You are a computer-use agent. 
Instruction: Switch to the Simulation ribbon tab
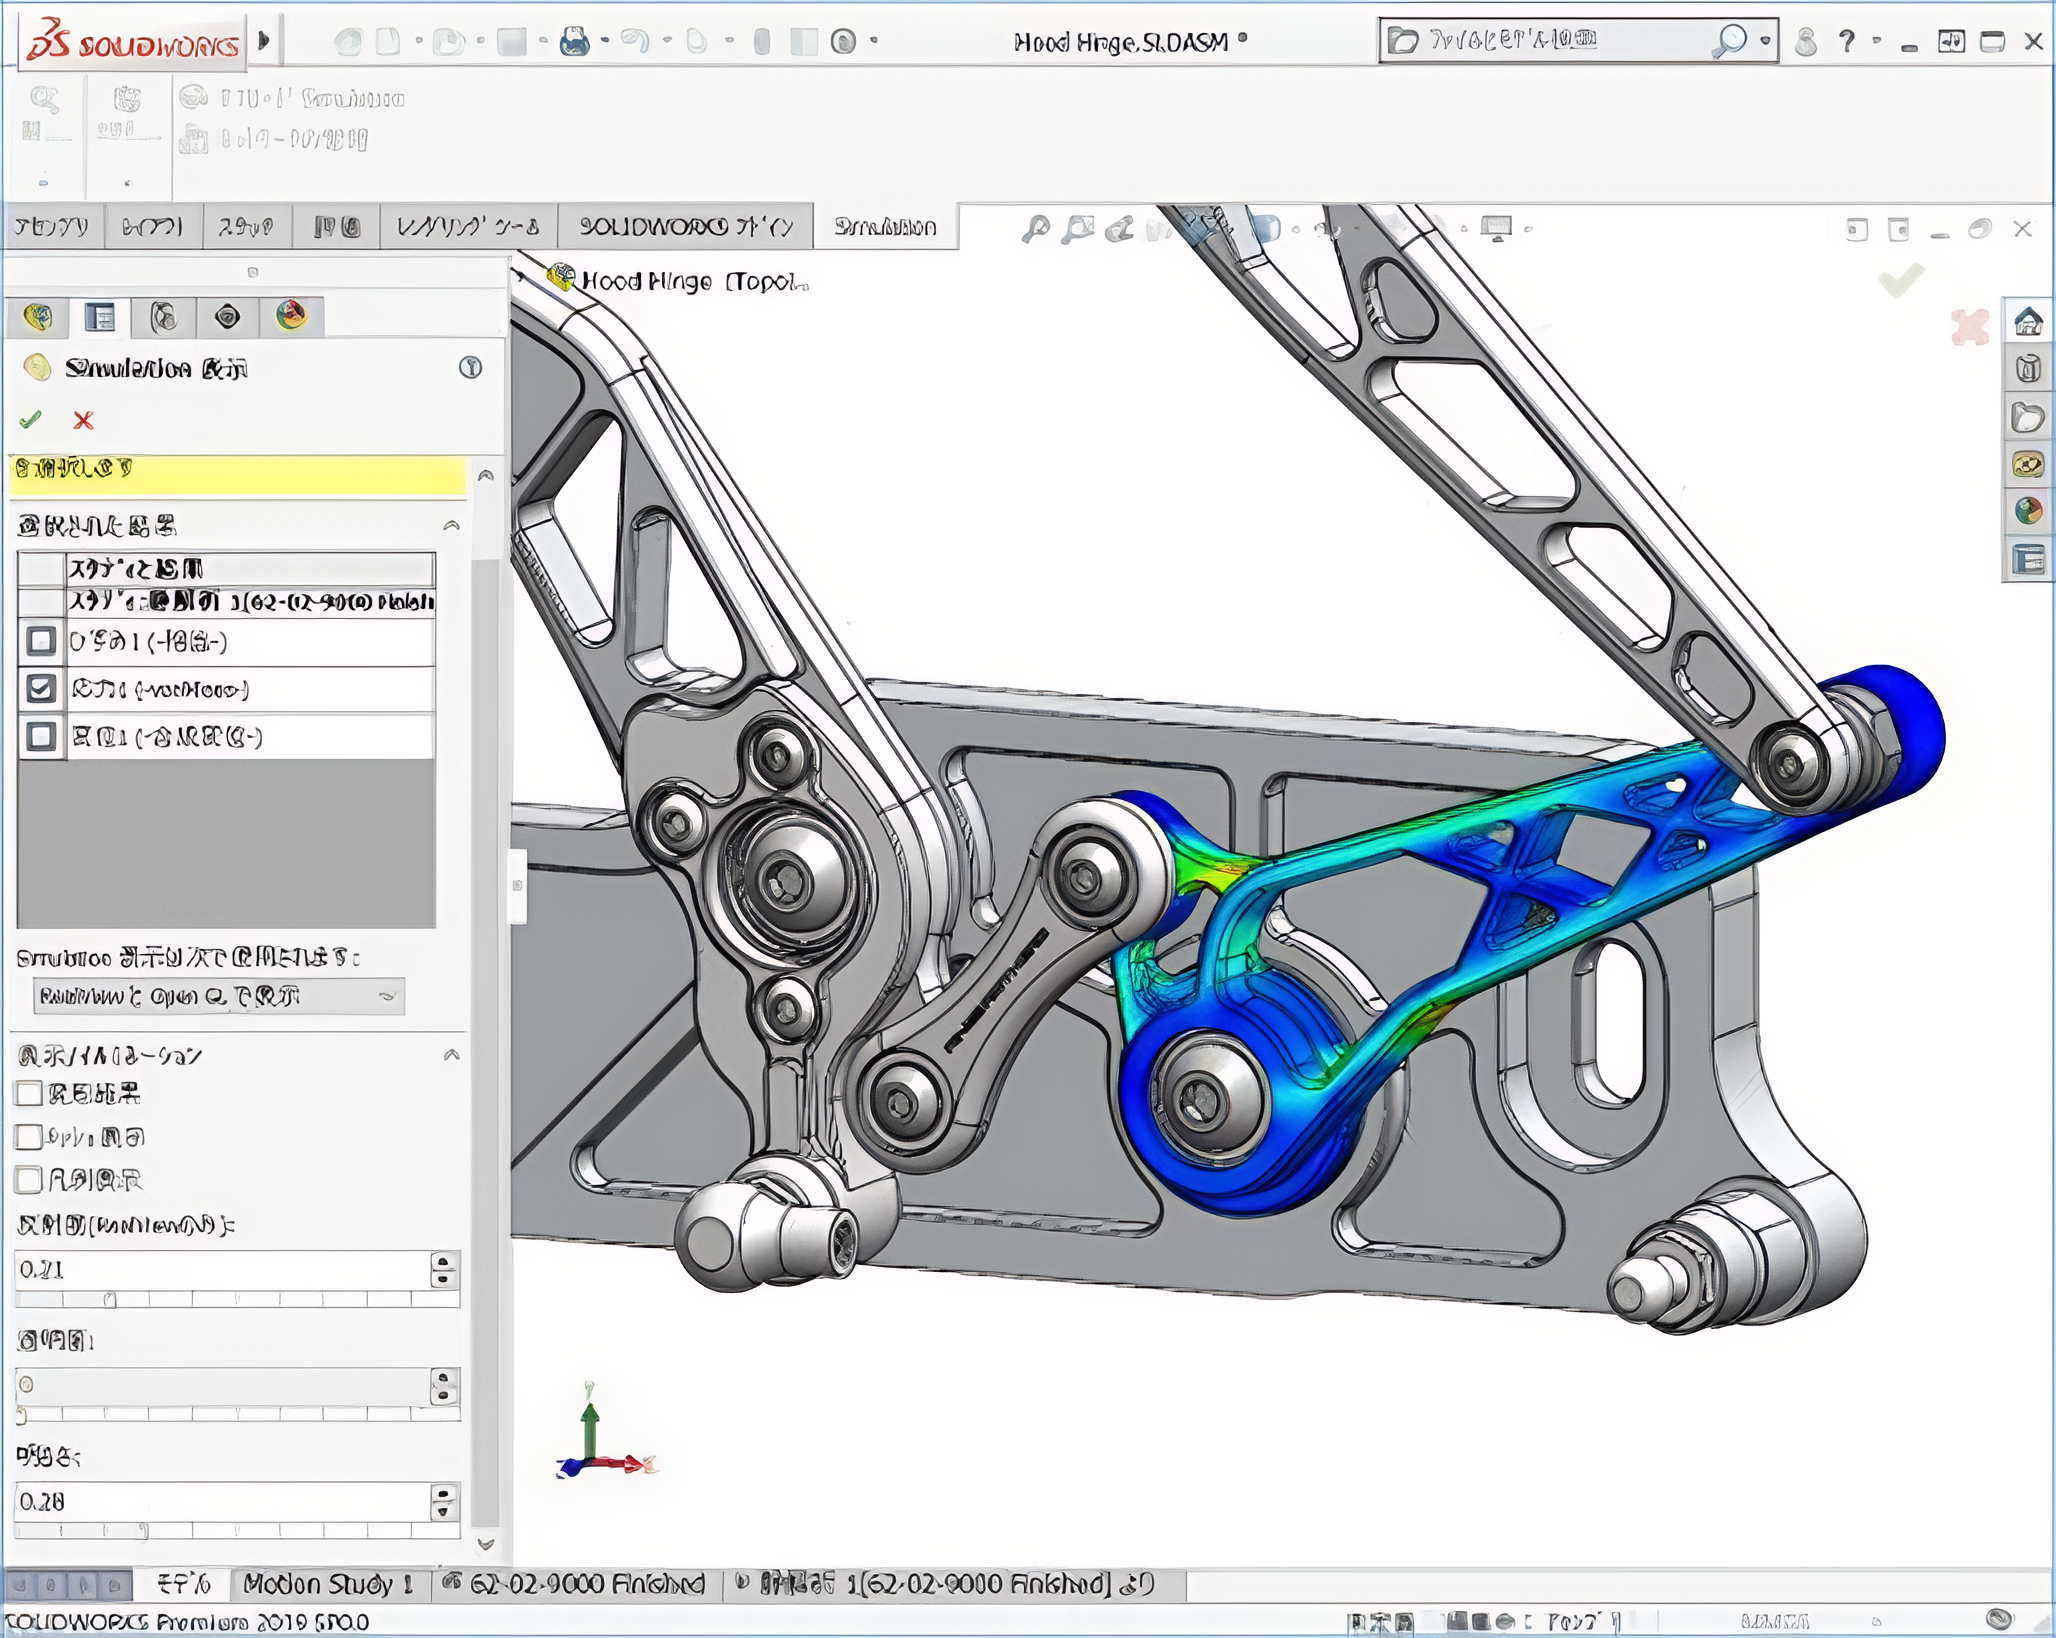pos(885,227)
